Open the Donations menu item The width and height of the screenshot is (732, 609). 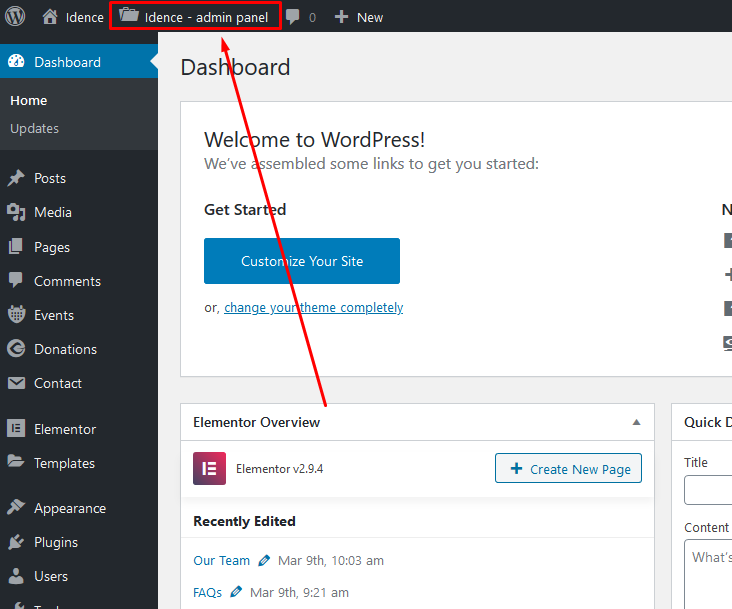click(65, 349)
